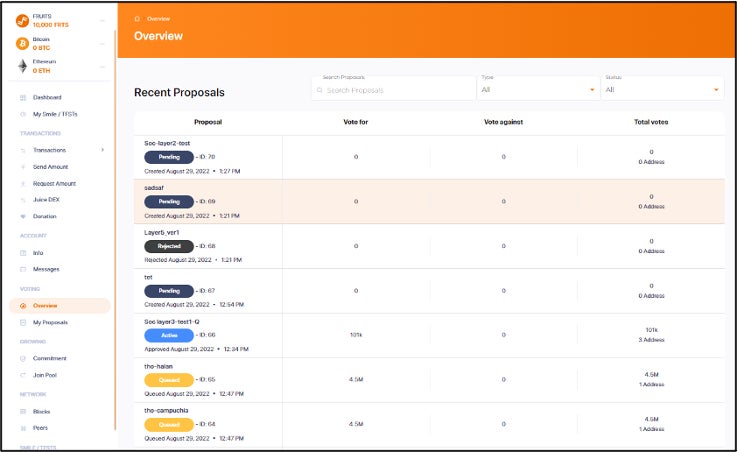Open the sadsaf proposal
This screenshot has height=452, width=738.
coord(154,188)
